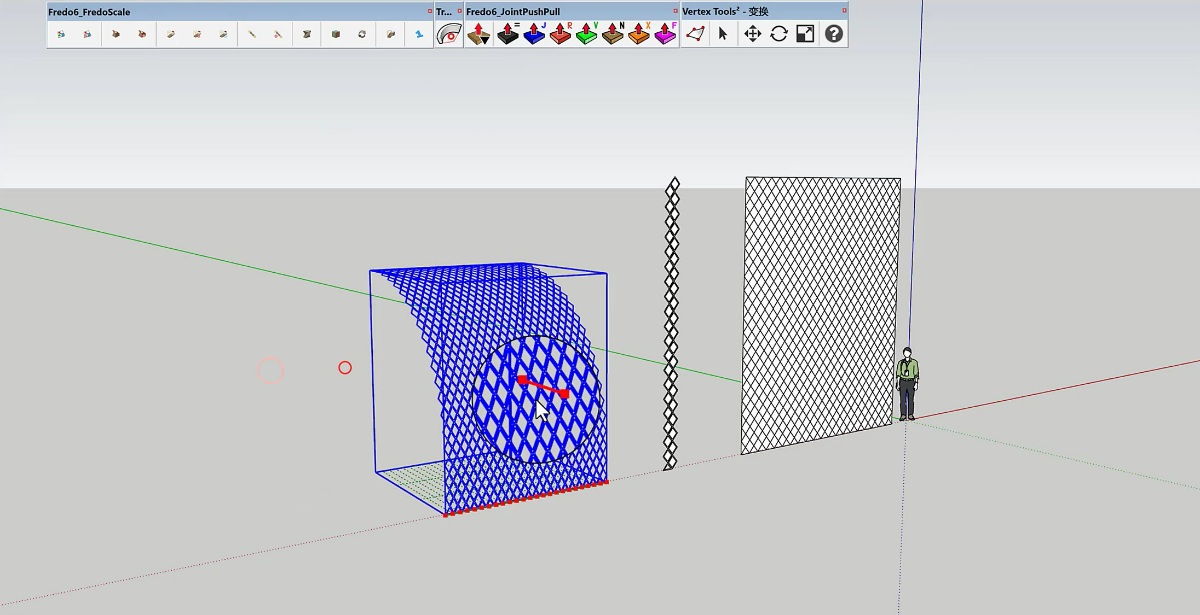Close the Fredo6_FredoScale toolbar

[x=430, y=11]
